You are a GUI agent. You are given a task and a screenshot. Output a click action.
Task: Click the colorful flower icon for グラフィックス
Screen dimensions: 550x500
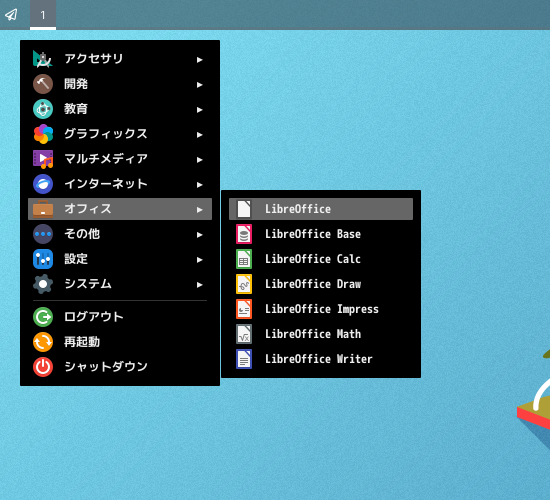(43, 134)
